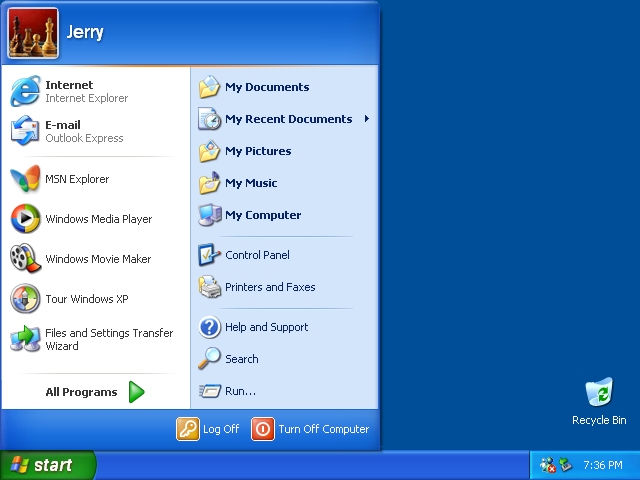Image resolution: width=640 pixels, height=480 pixels.
Task: Click the Help and Support question mark icon
Action: click(209, 327)
